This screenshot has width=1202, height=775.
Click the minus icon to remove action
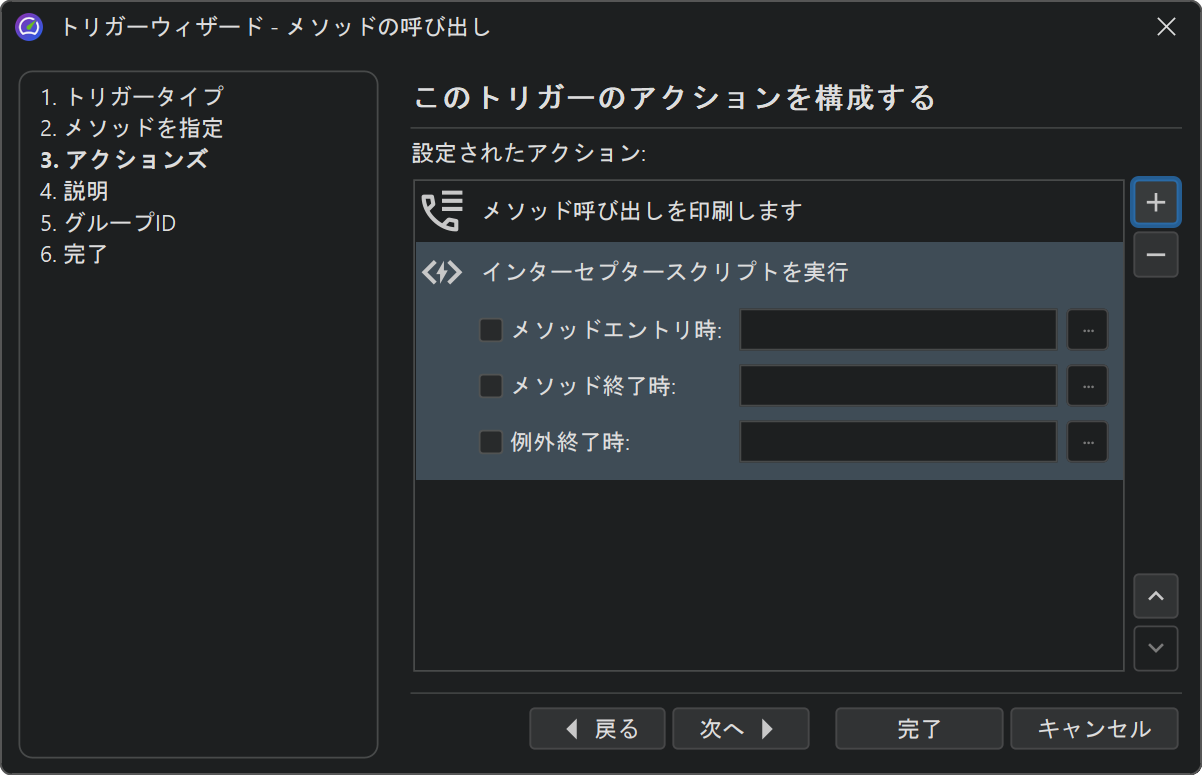[x=1156, y=255]
